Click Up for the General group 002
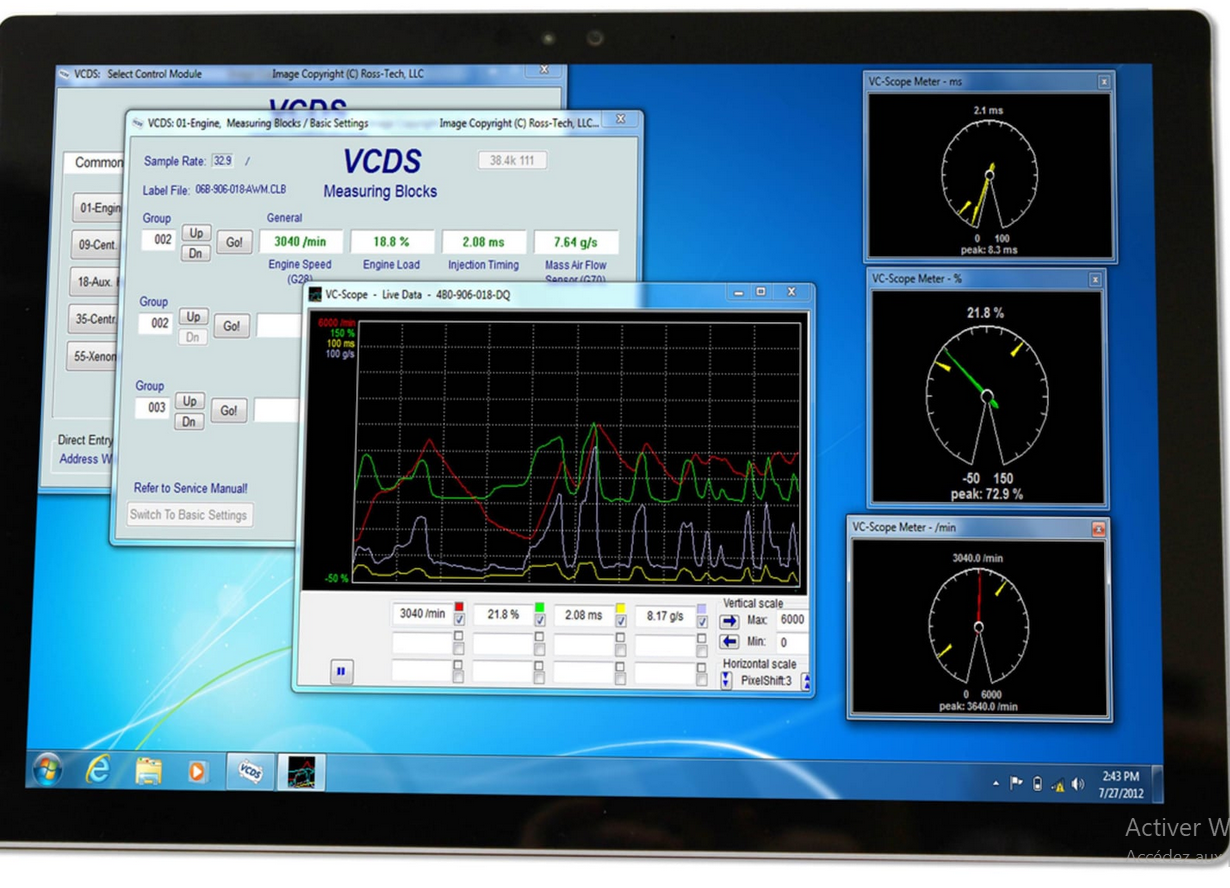 [x=196, y=233]
